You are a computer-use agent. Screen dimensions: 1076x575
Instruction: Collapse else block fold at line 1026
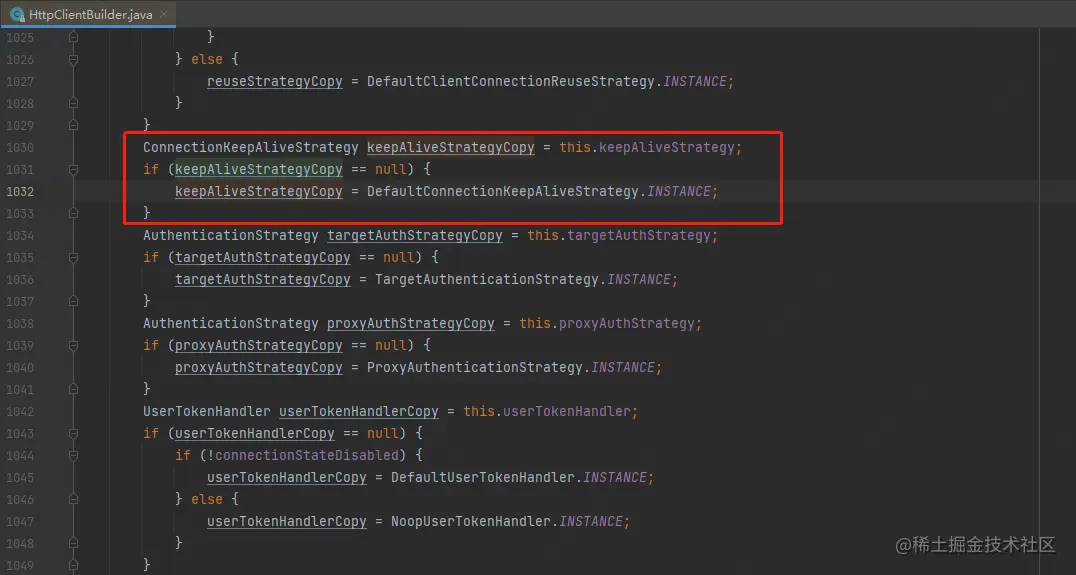(73, 59)
